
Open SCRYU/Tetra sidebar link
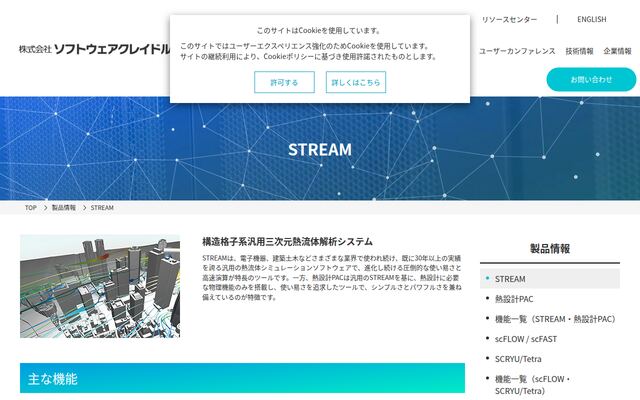518,359
